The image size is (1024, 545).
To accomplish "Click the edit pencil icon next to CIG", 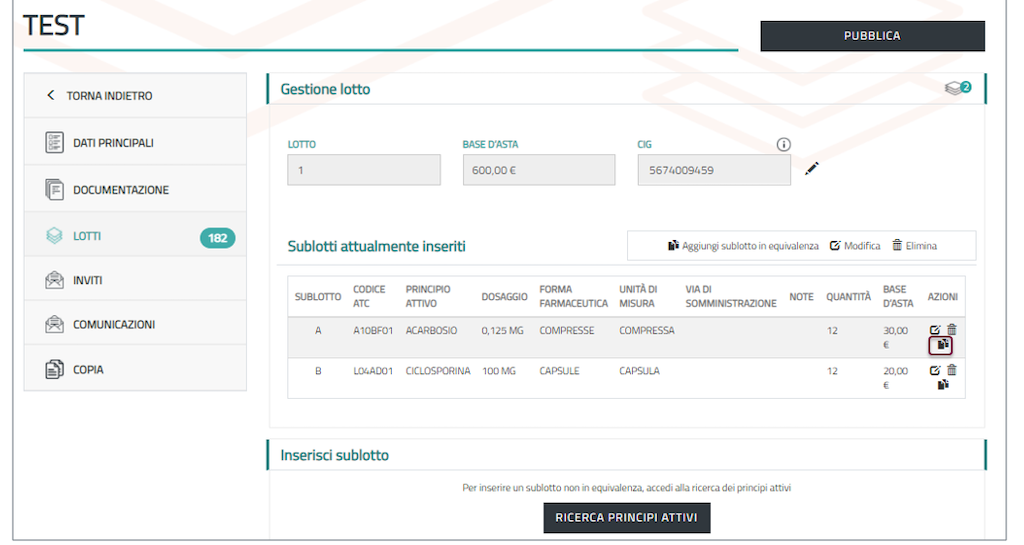I will (x=811, y=169).
